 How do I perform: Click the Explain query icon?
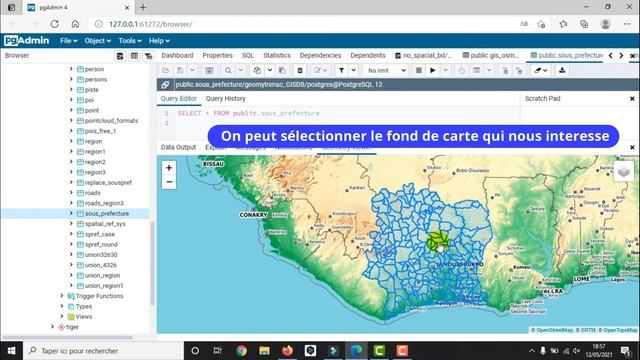(462, 70)
